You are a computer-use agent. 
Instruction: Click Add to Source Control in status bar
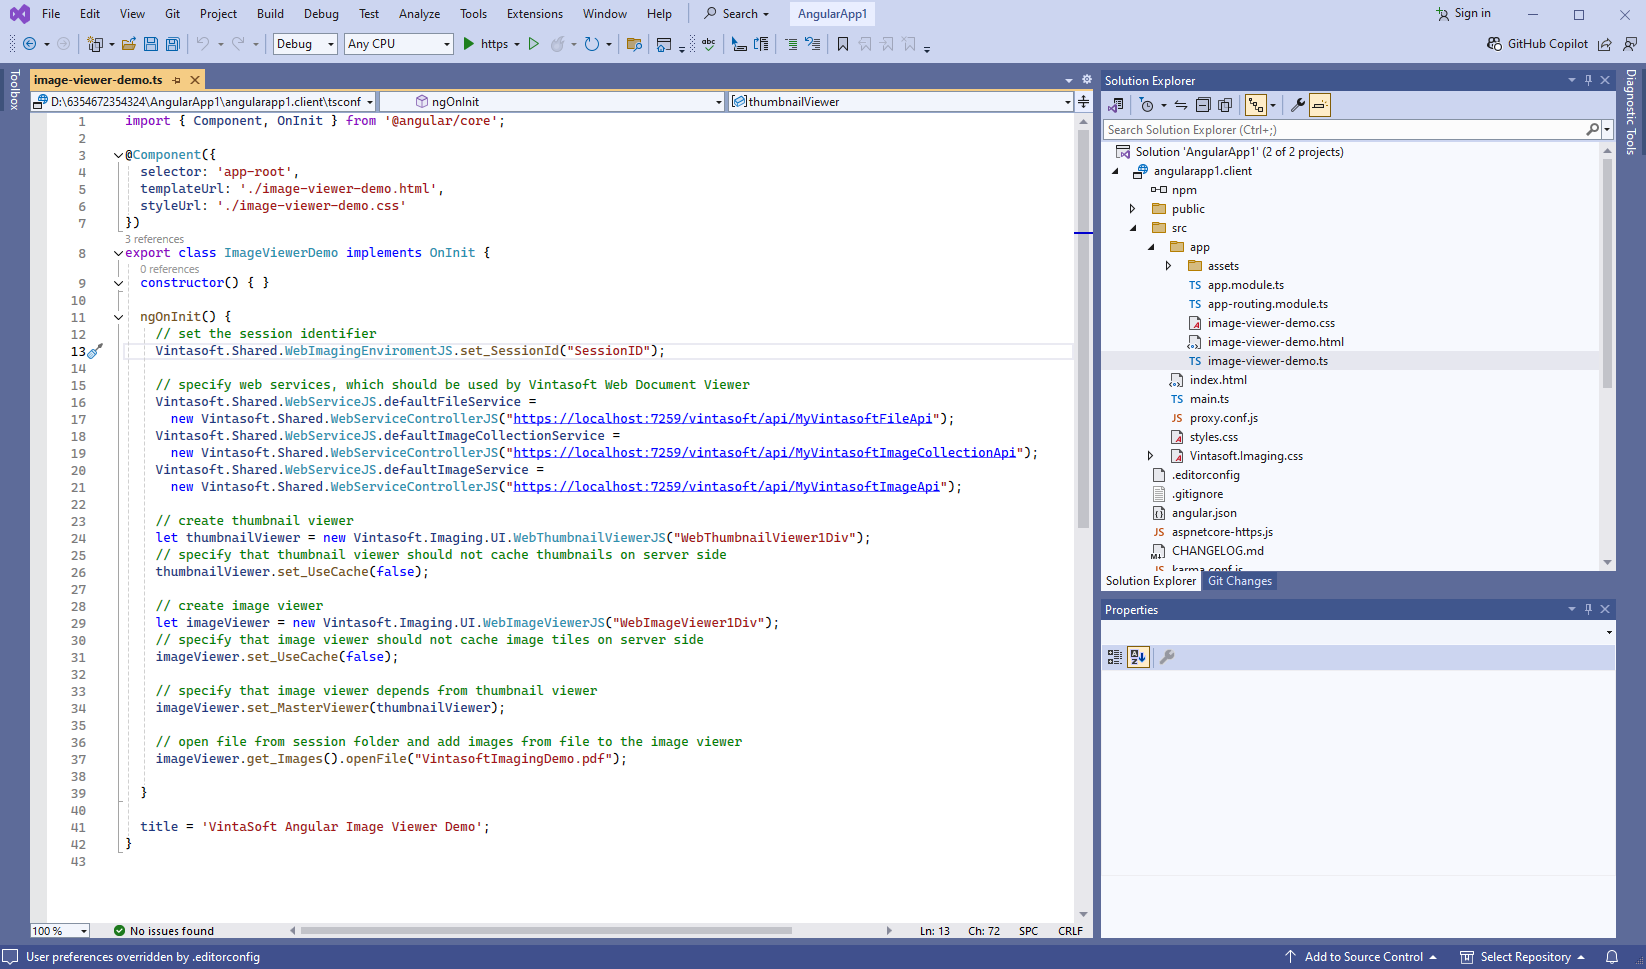click(x=1362, y=957)
